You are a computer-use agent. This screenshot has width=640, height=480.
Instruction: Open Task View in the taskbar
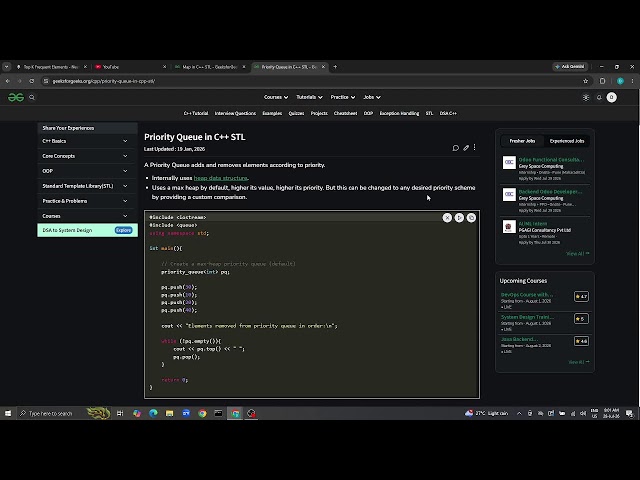(x=120, y=413)
